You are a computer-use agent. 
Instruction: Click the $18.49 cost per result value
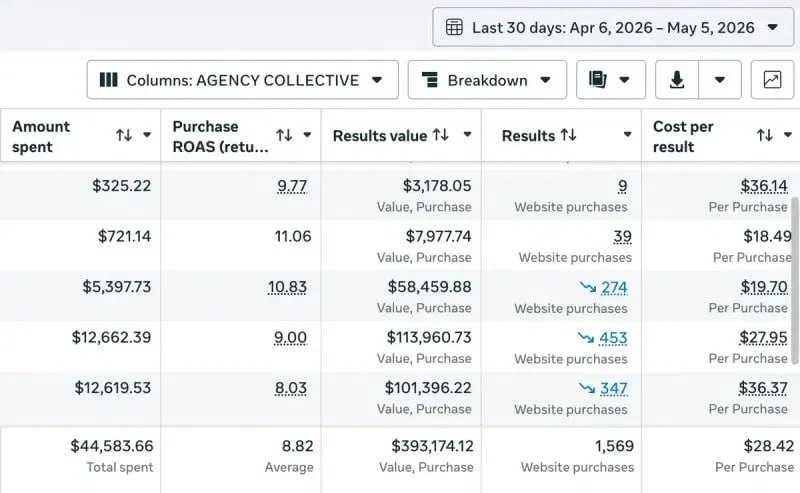(x=767, y=236)
